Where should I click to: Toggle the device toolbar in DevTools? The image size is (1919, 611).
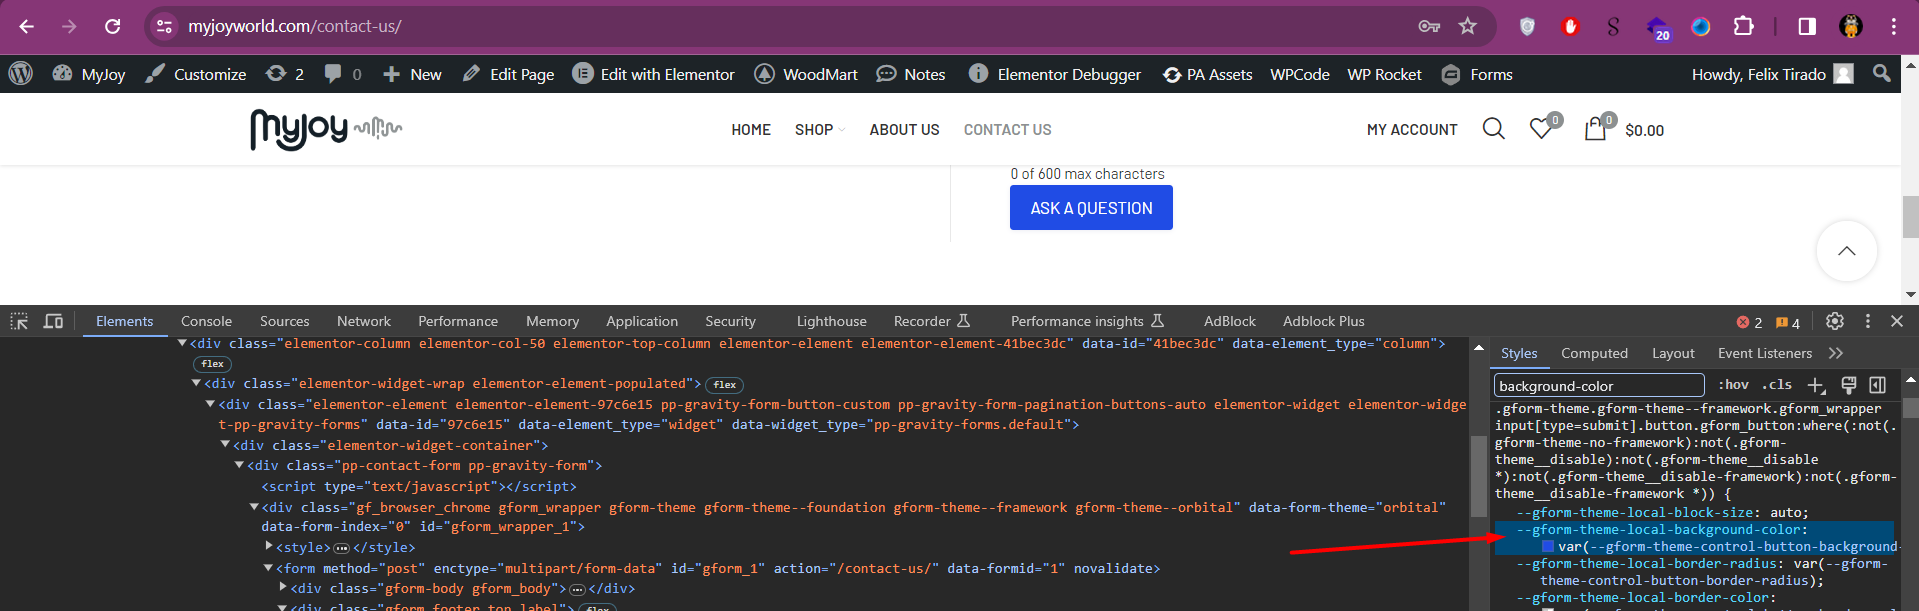click(x=54, y=321)
